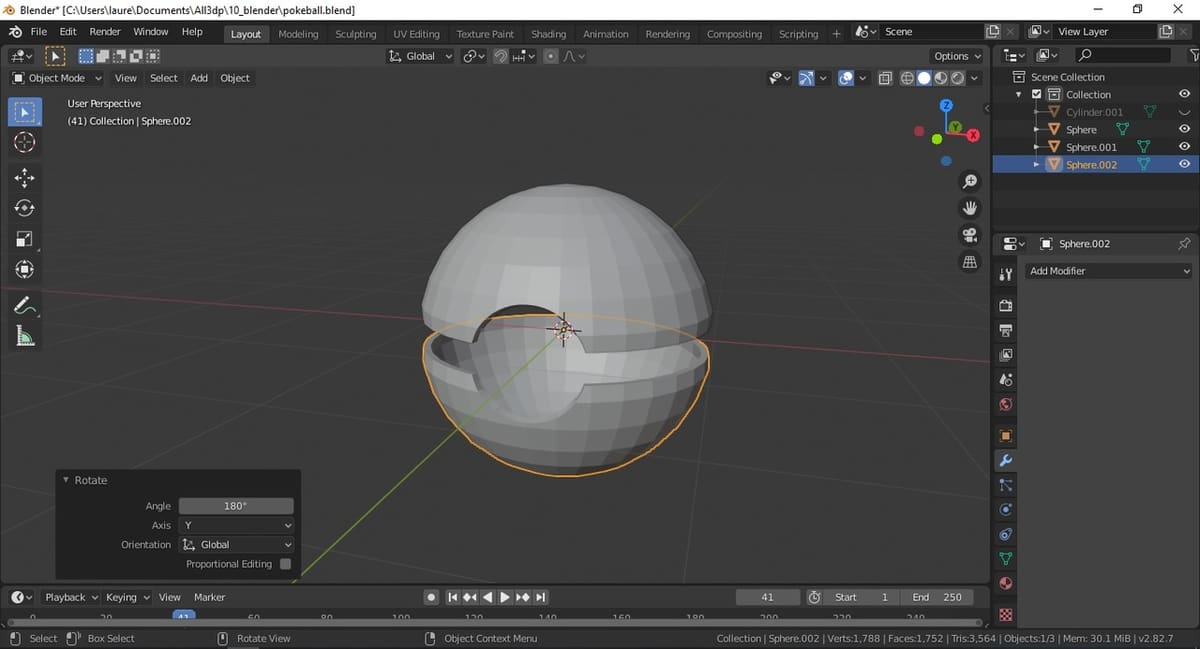Open Render properties tab
Image resolution: width=1200 pixels, height=649 pixels.
click(1006, 305)
